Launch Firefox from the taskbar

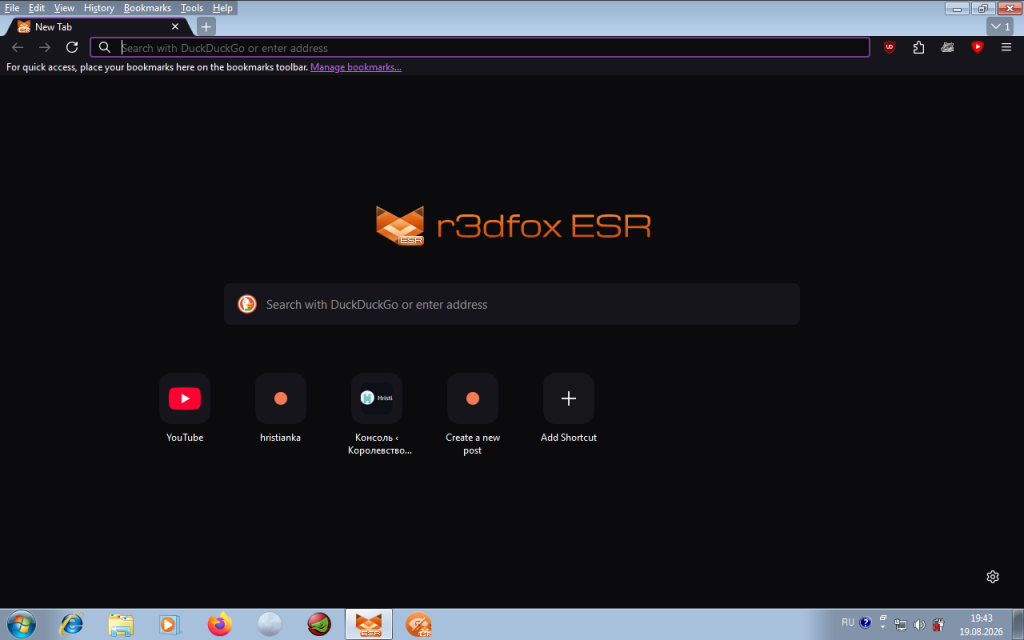click(220, 624)
